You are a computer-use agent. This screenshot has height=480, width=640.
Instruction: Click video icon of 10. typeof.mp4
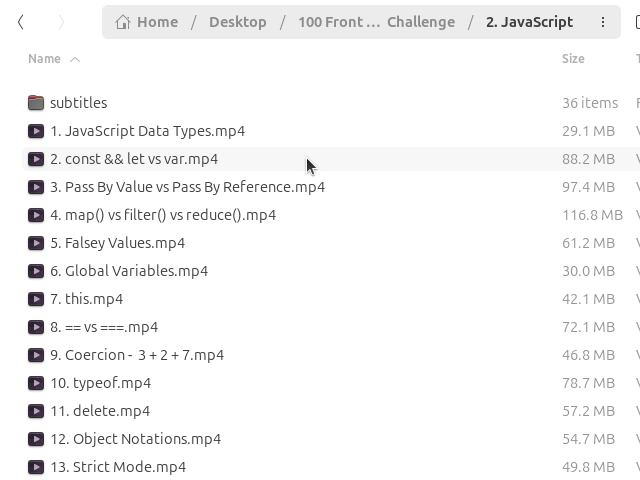point(36,383)
